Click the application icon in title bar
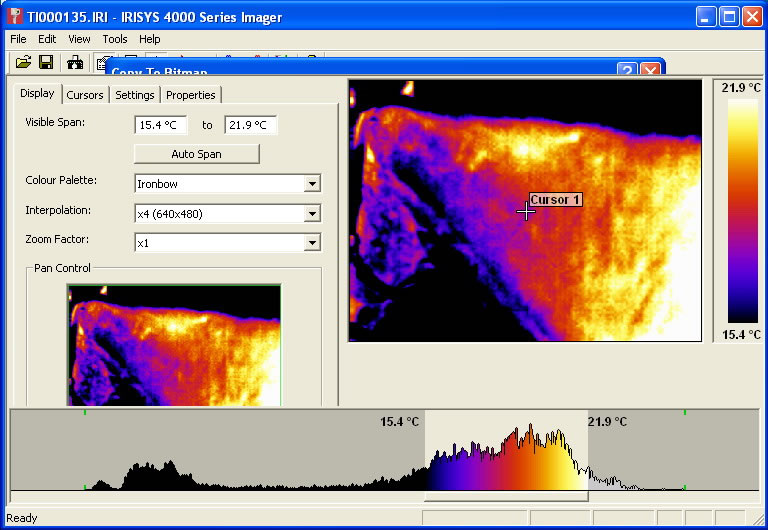Screen dimensions: 768x530 (x=14, y=17)
